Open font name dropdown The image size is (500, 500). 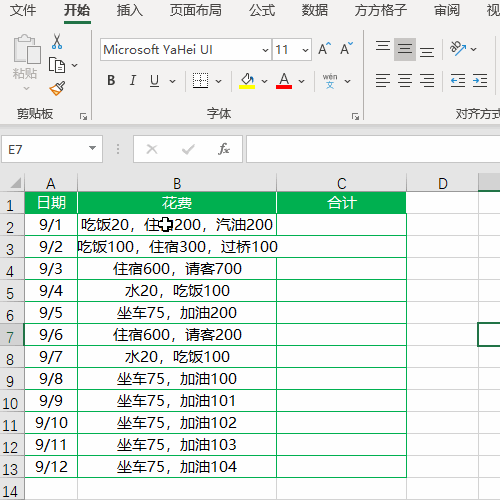(265, 50)
